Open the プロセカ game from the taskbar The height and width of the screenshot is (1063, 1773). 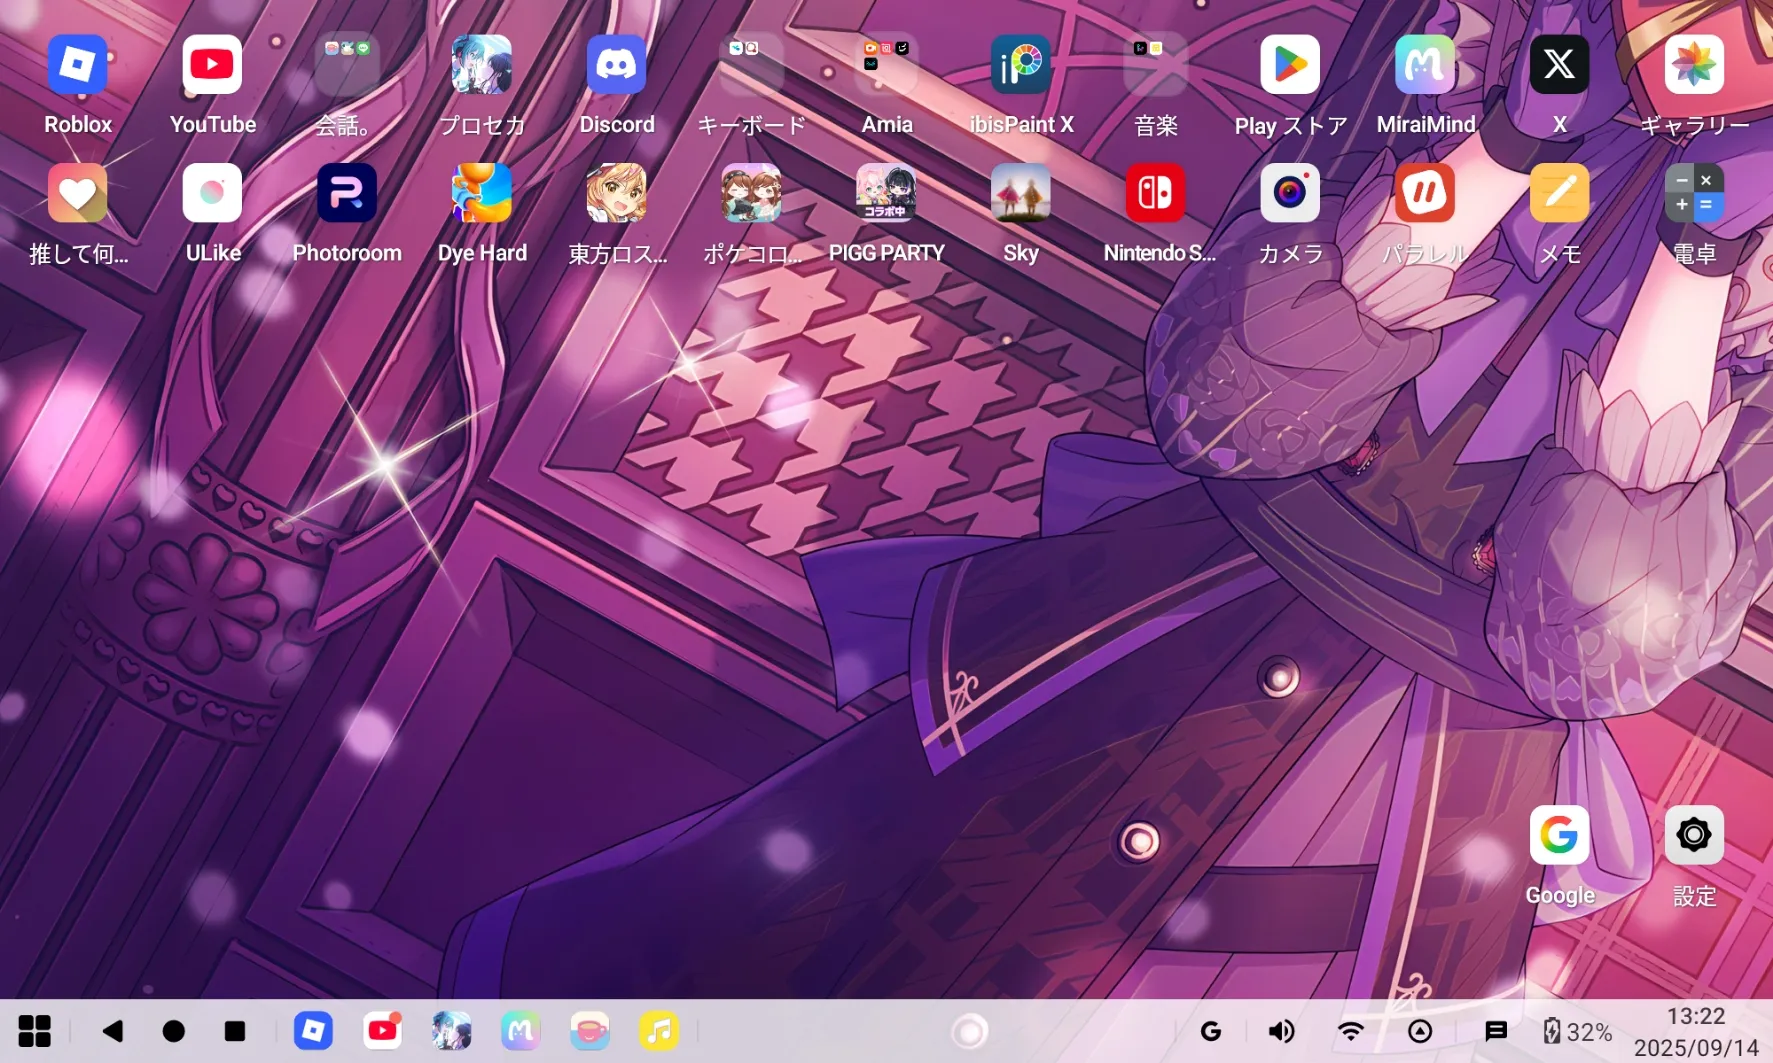(452, 1031)
